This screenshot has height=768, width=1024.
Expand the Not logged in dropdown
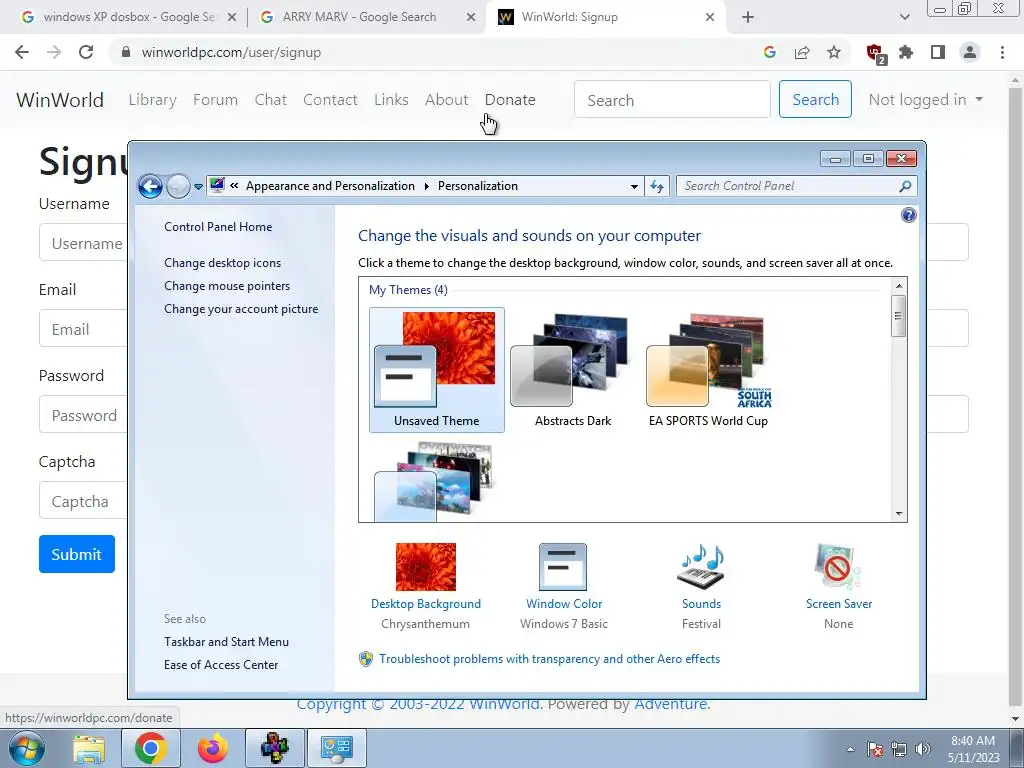pyautogui.click(x=925, y=100)
